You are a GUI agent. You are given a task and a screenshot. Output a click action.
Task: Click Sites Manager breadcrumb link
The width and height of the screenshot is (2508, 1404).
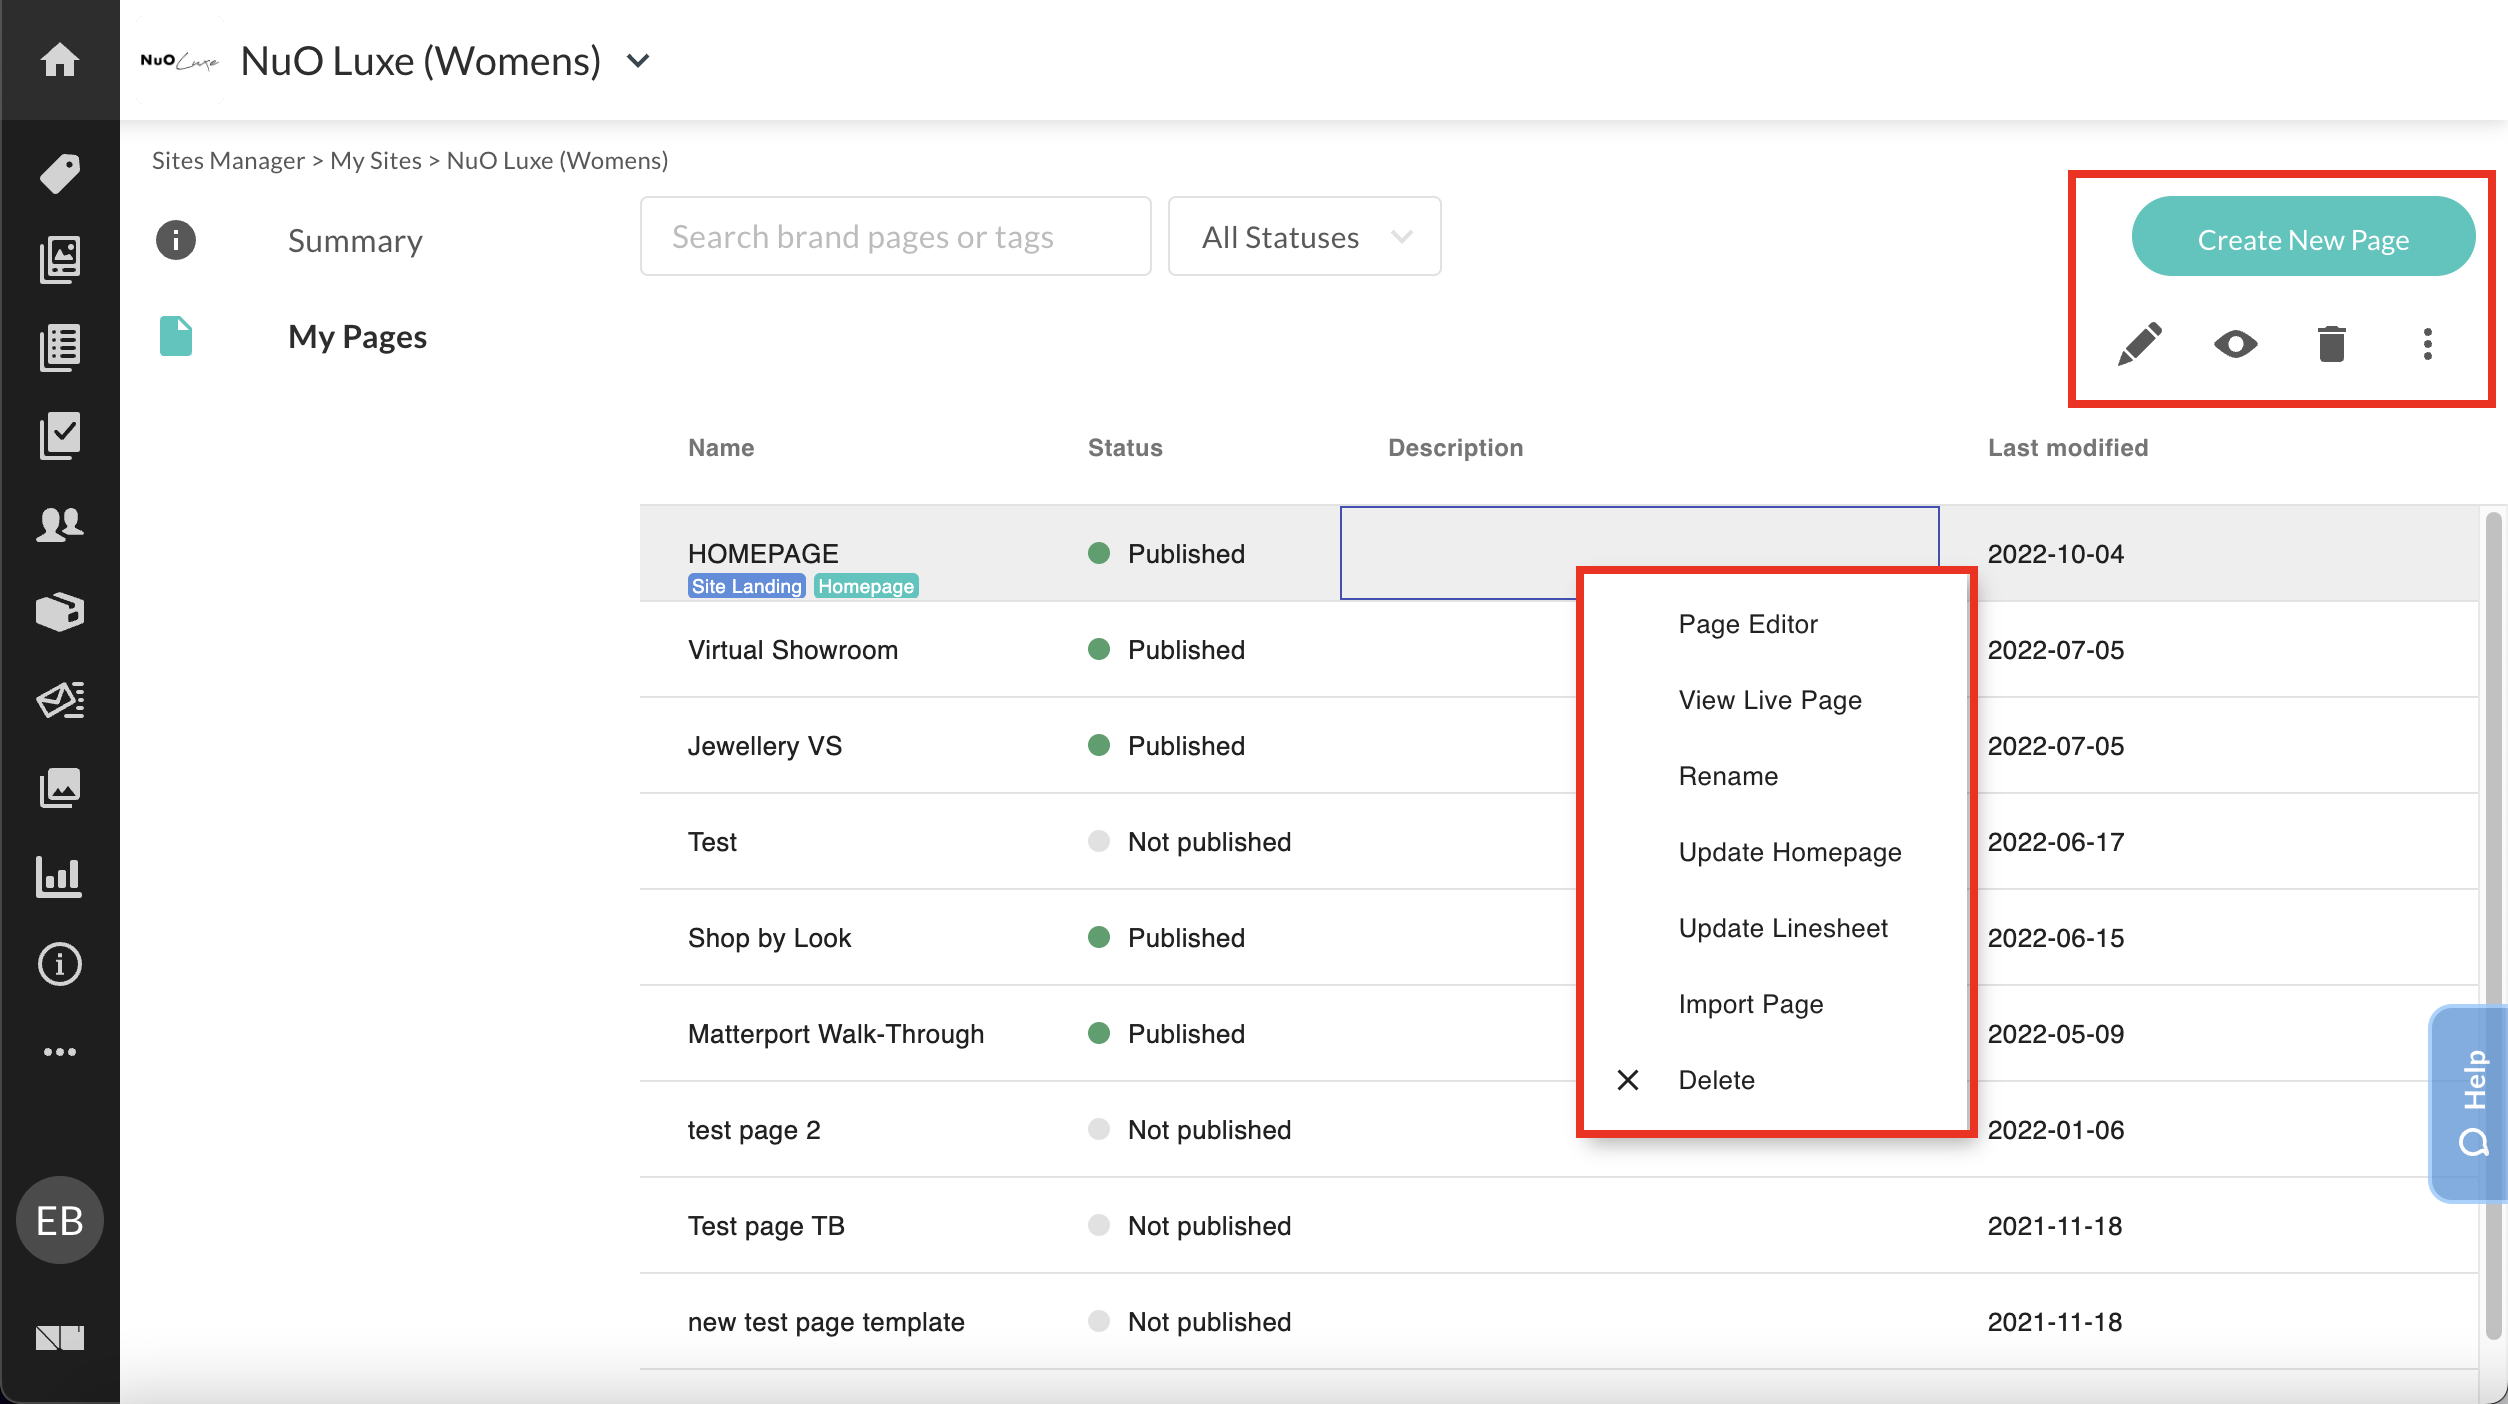tap(228, 160)
